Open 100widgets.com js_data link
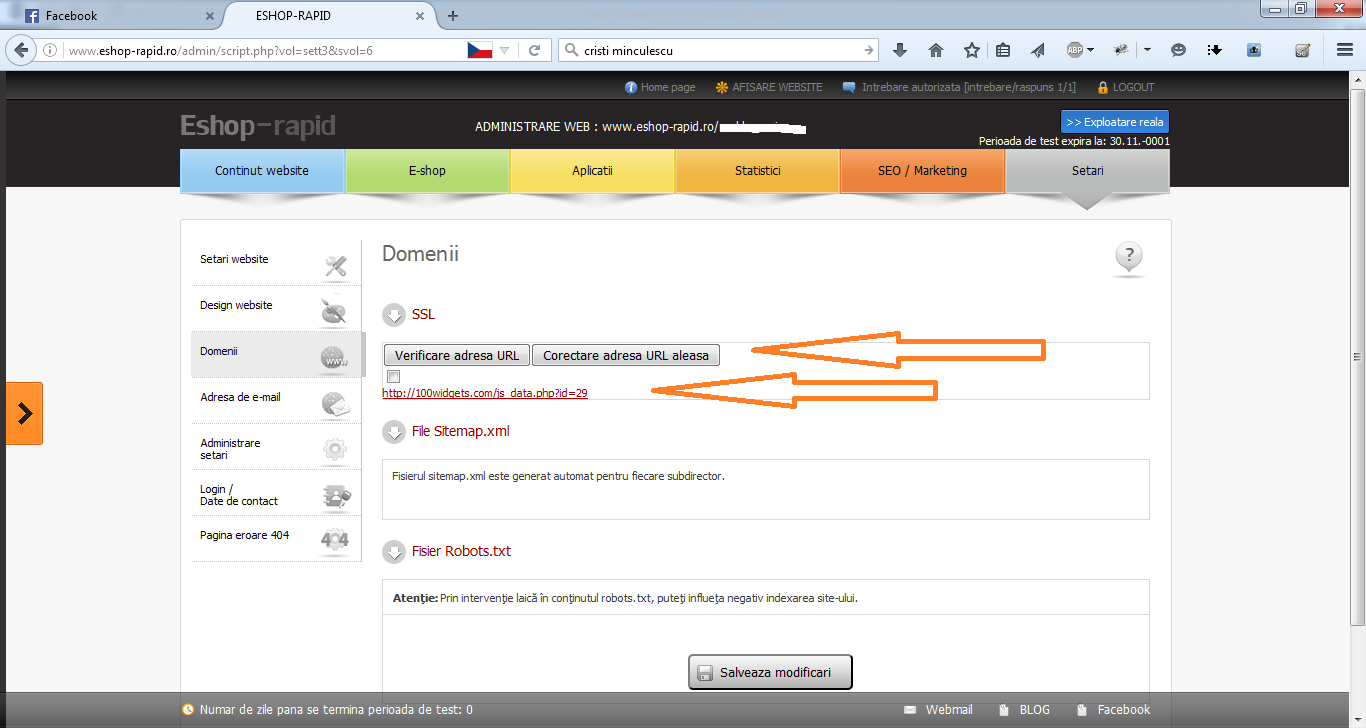 point(485,393)
